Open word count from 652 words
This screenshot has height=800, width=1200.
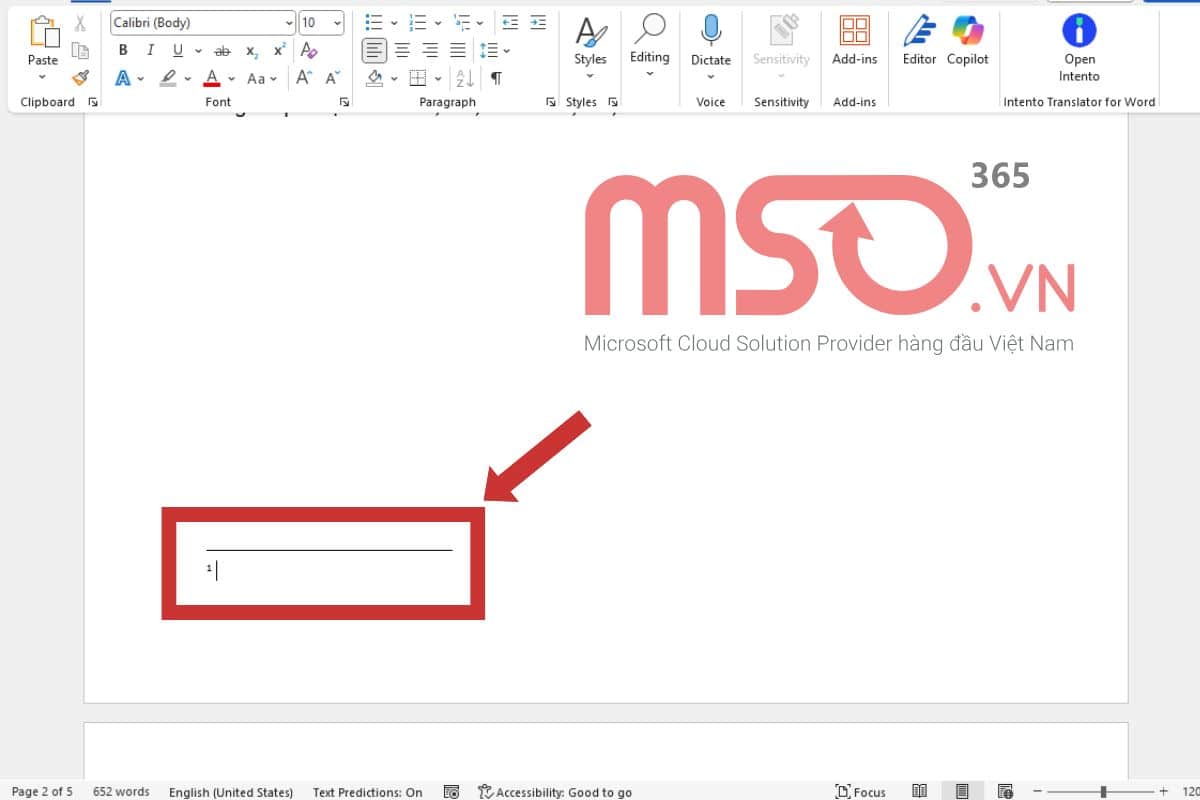click(121, 792)
